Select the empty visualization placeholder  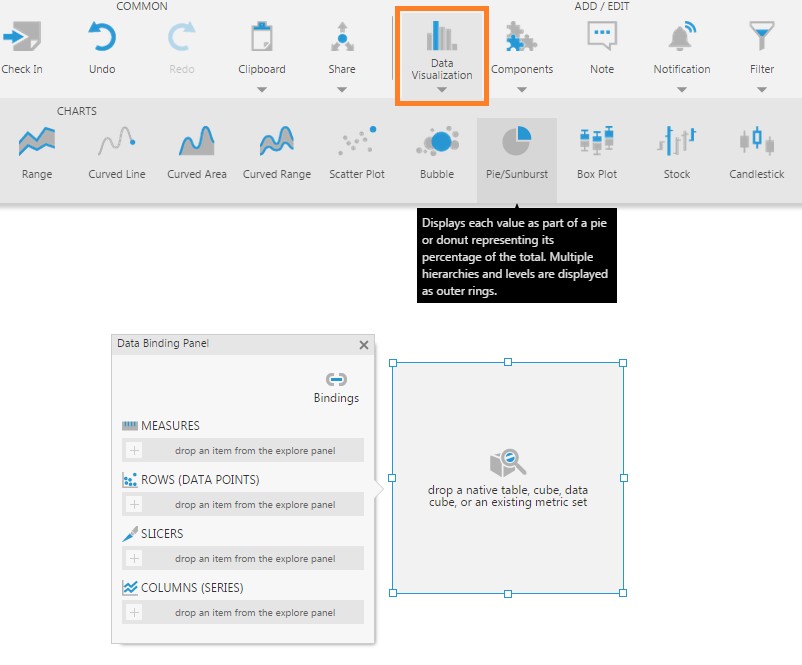coord(508,478)
